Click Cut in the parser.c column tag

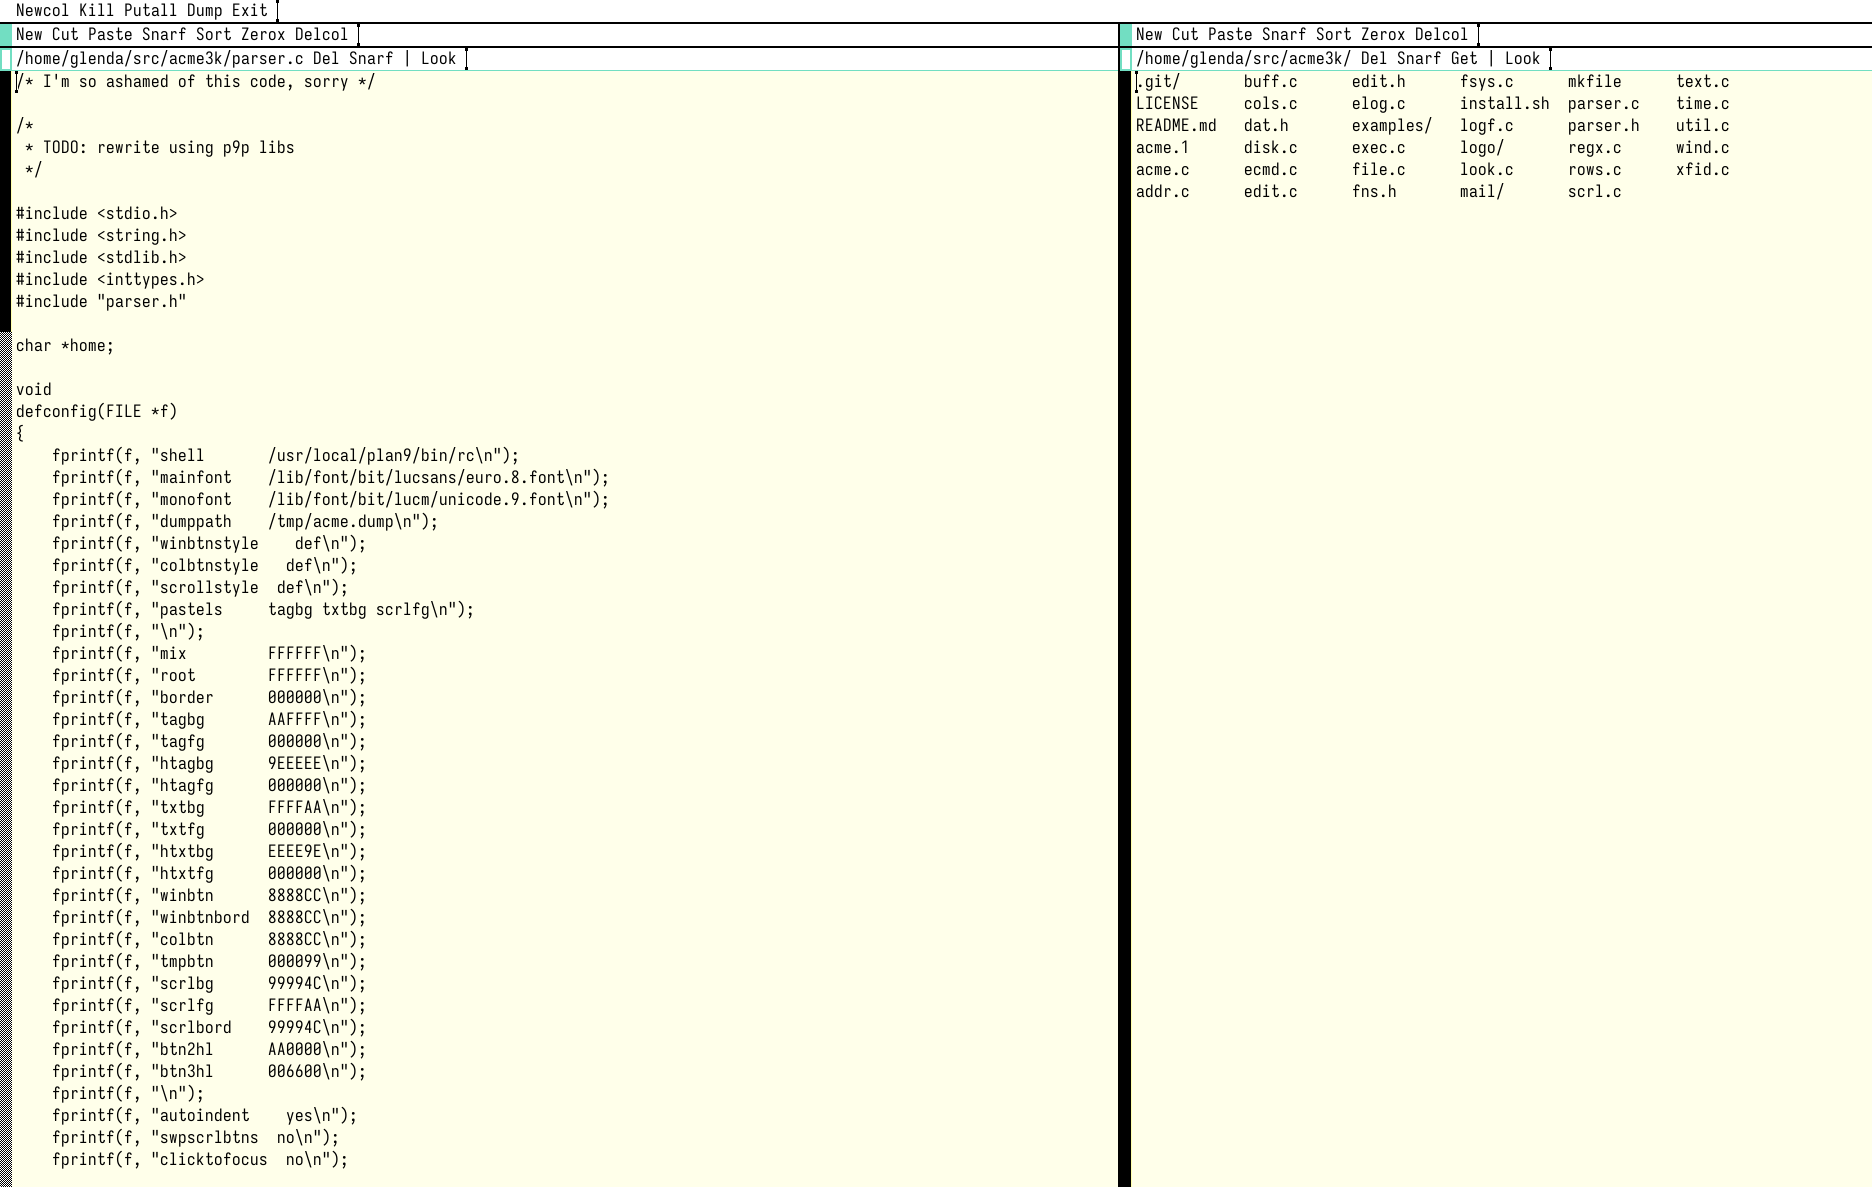click(x=65, y=35)
